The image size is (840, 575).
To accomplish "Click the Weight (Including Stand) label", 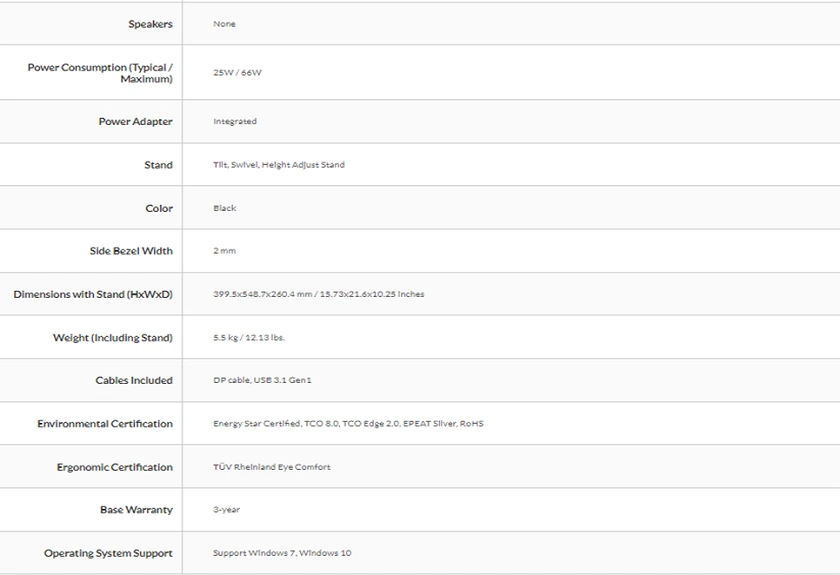I will click(113, 338).
